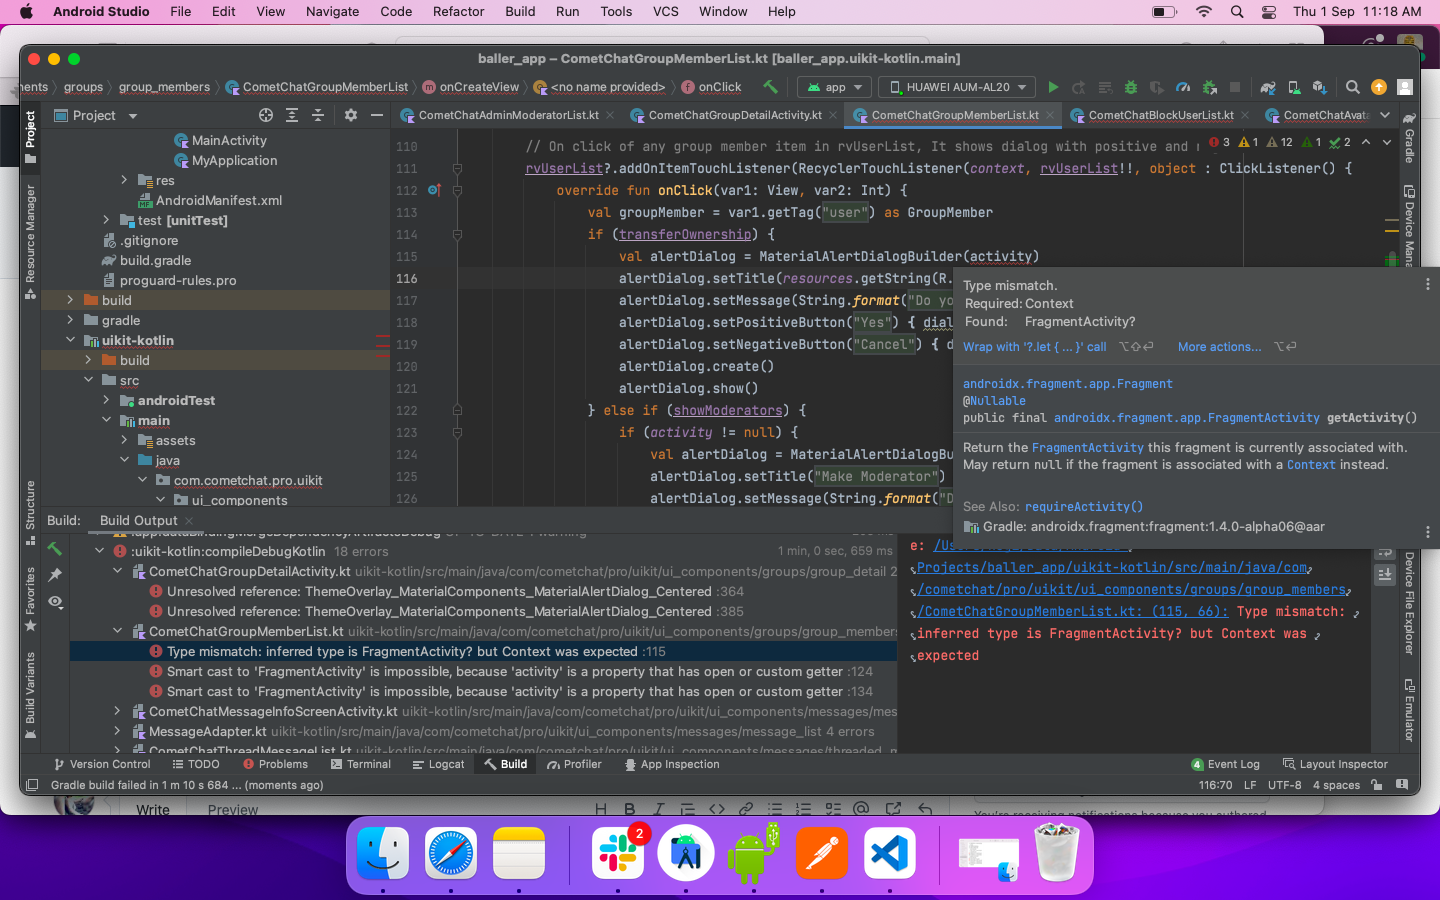Click requireActivity() link in documentation popup

(x=1083, y=507)
